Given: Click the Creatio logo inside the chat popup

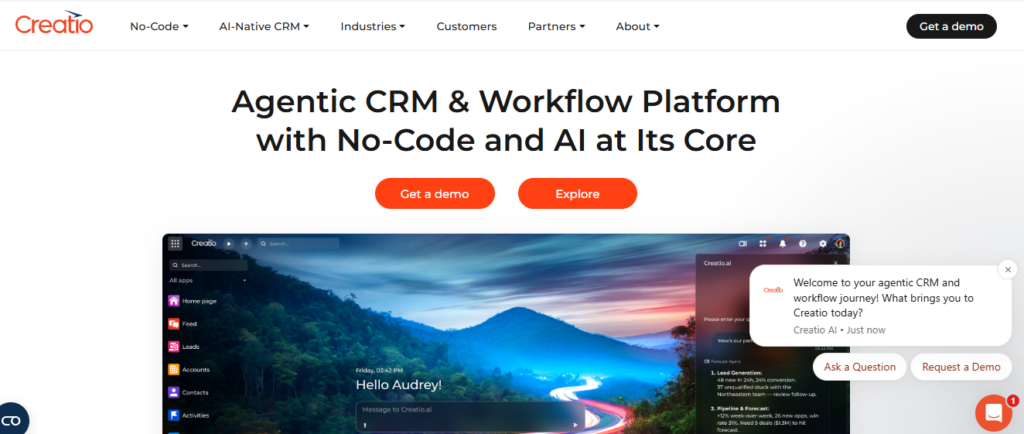Looking at the screenshot, I should click(x=773, y=290).
